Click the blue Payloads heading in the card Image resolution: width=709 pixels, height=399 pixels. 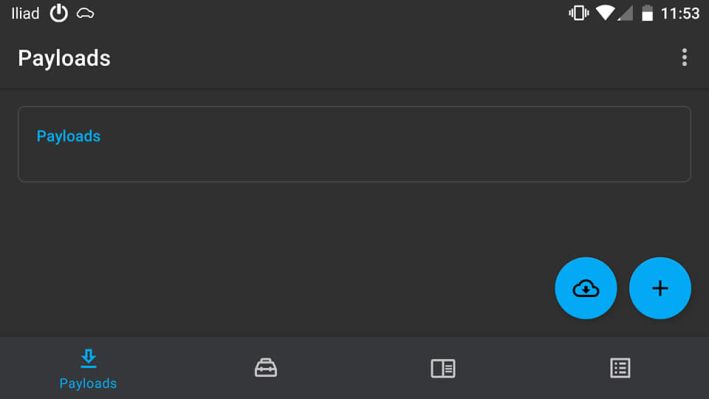pyautogui.click(x=68, y=136)
